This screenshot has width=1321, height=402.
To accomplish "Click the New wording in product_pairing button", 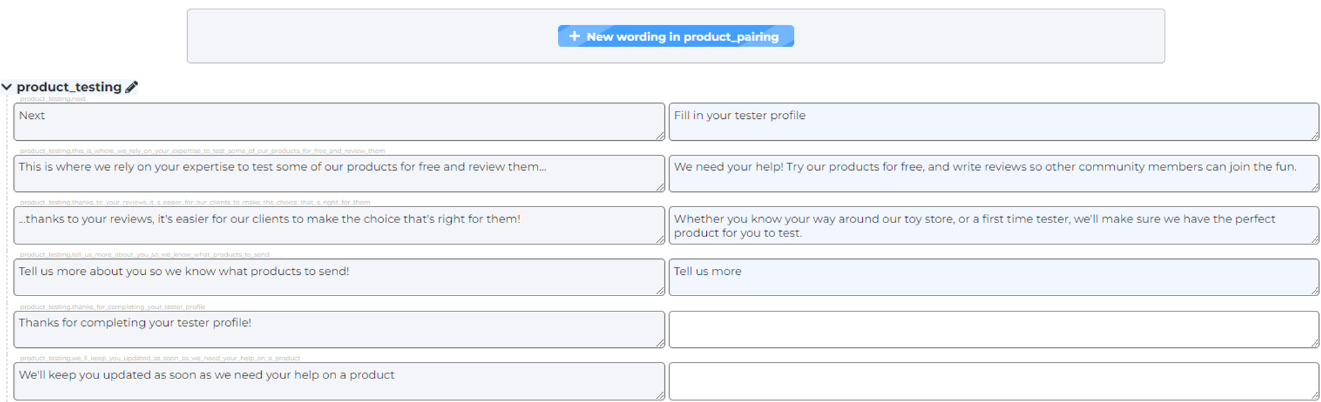I will point(676,36).
